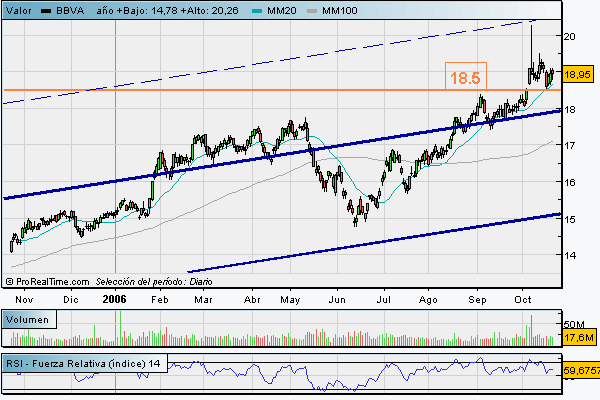Click the Jun month label on time axis
600x400 pixels.
point(337,300)
